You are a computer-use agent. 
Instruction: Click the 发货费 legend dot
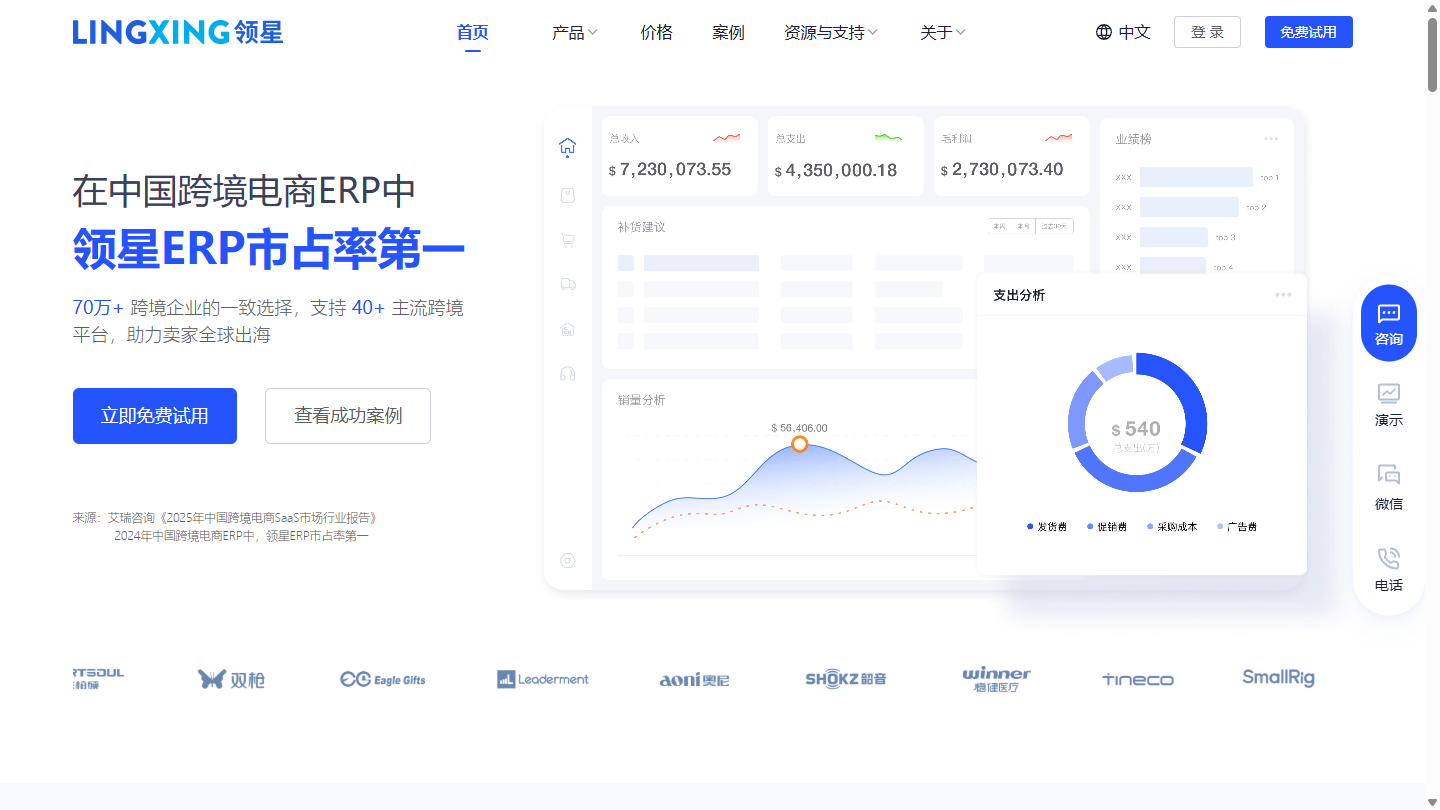click(1030, 527)
